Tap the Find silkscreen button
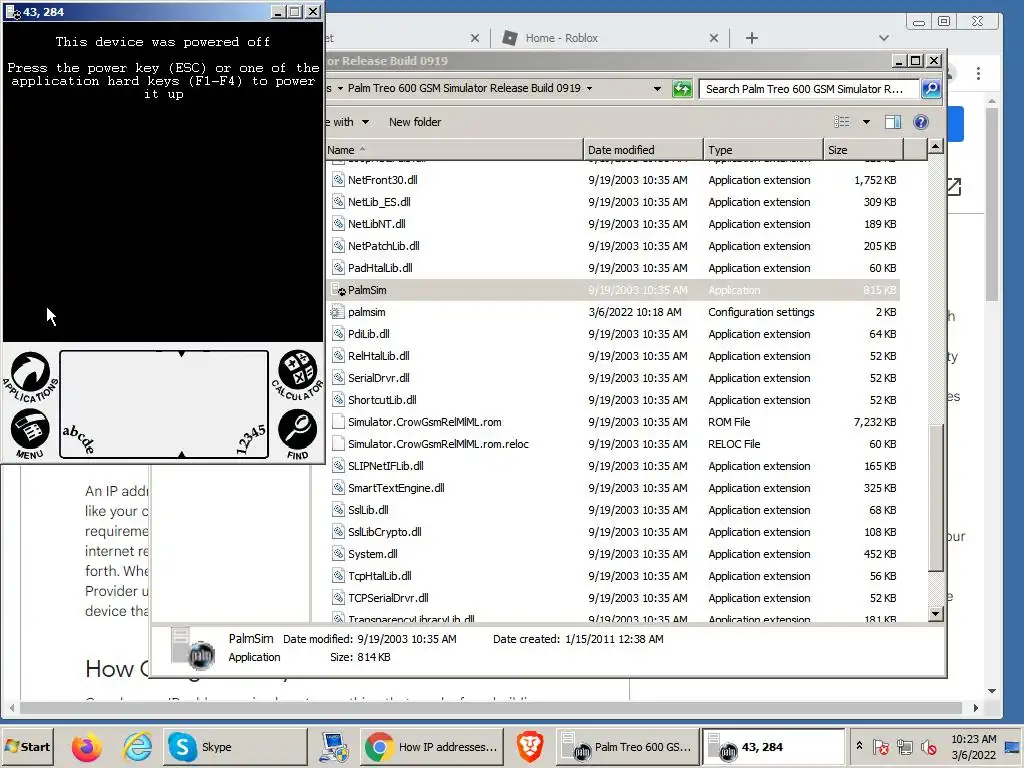 point(298,434)
